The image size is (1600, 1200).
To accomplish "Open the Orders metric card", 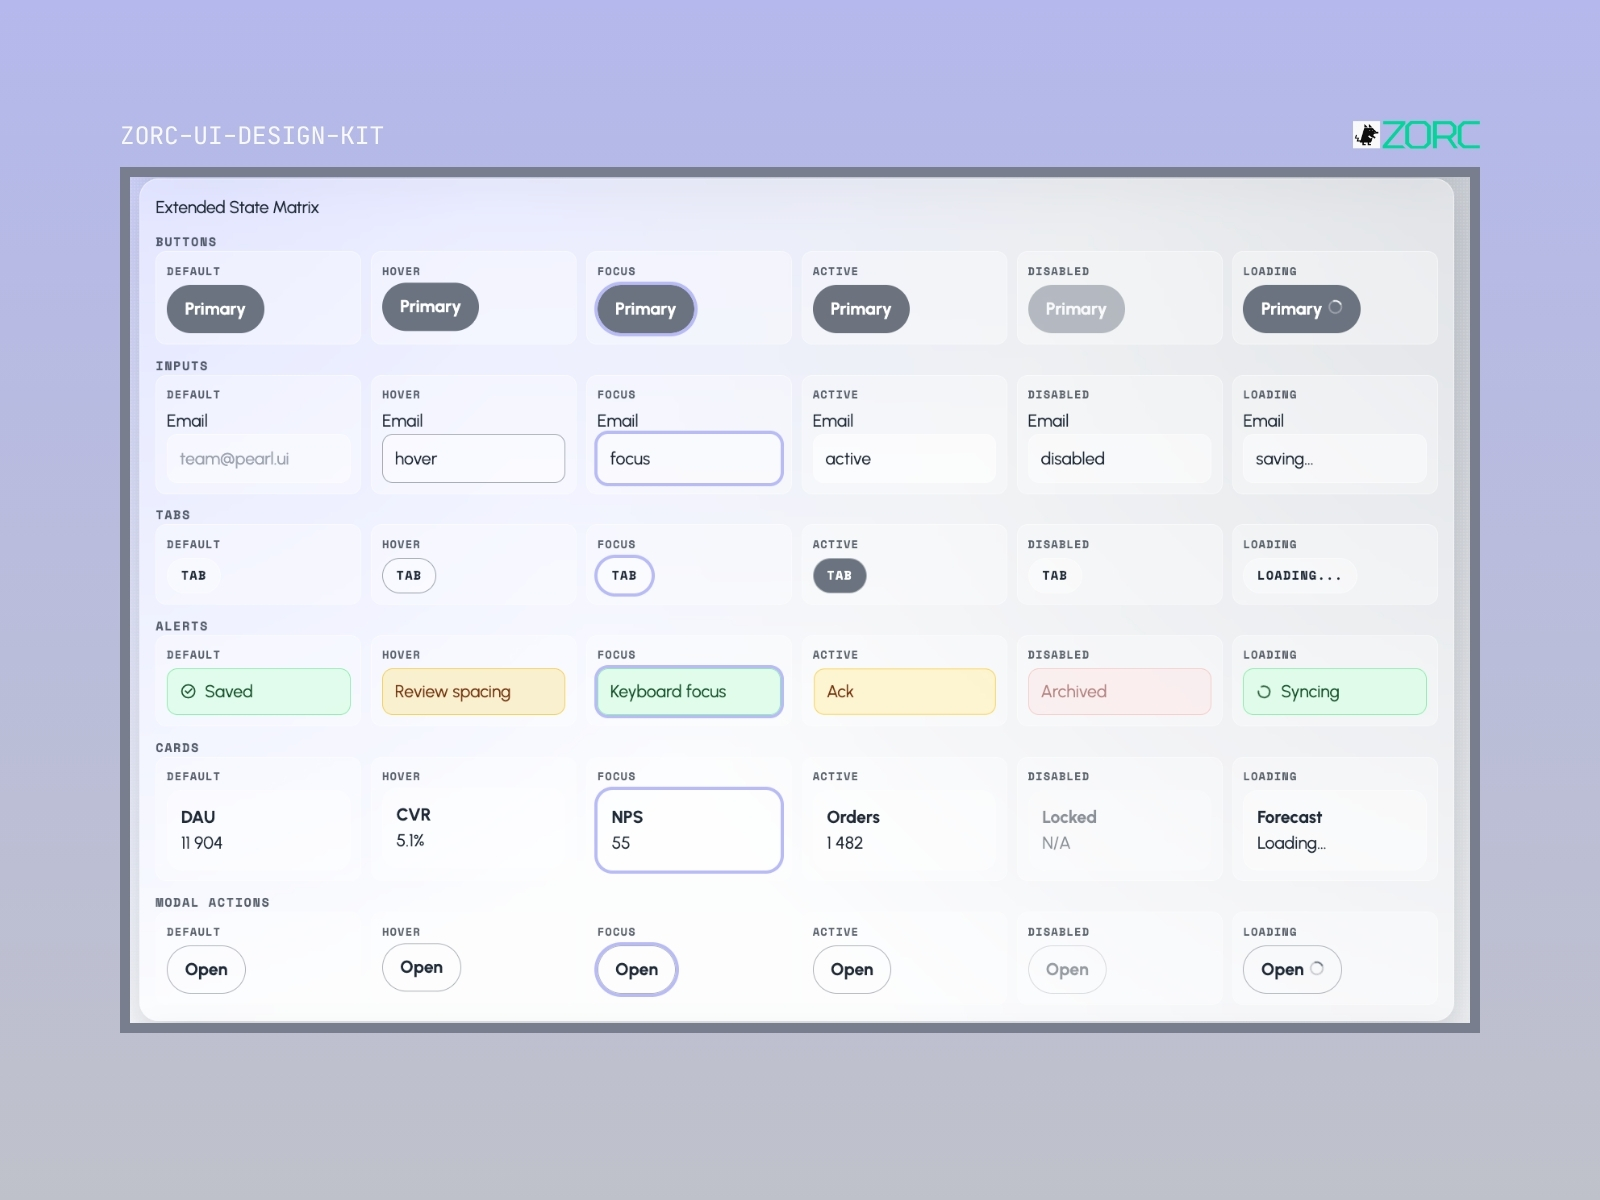I will point(904,830).
